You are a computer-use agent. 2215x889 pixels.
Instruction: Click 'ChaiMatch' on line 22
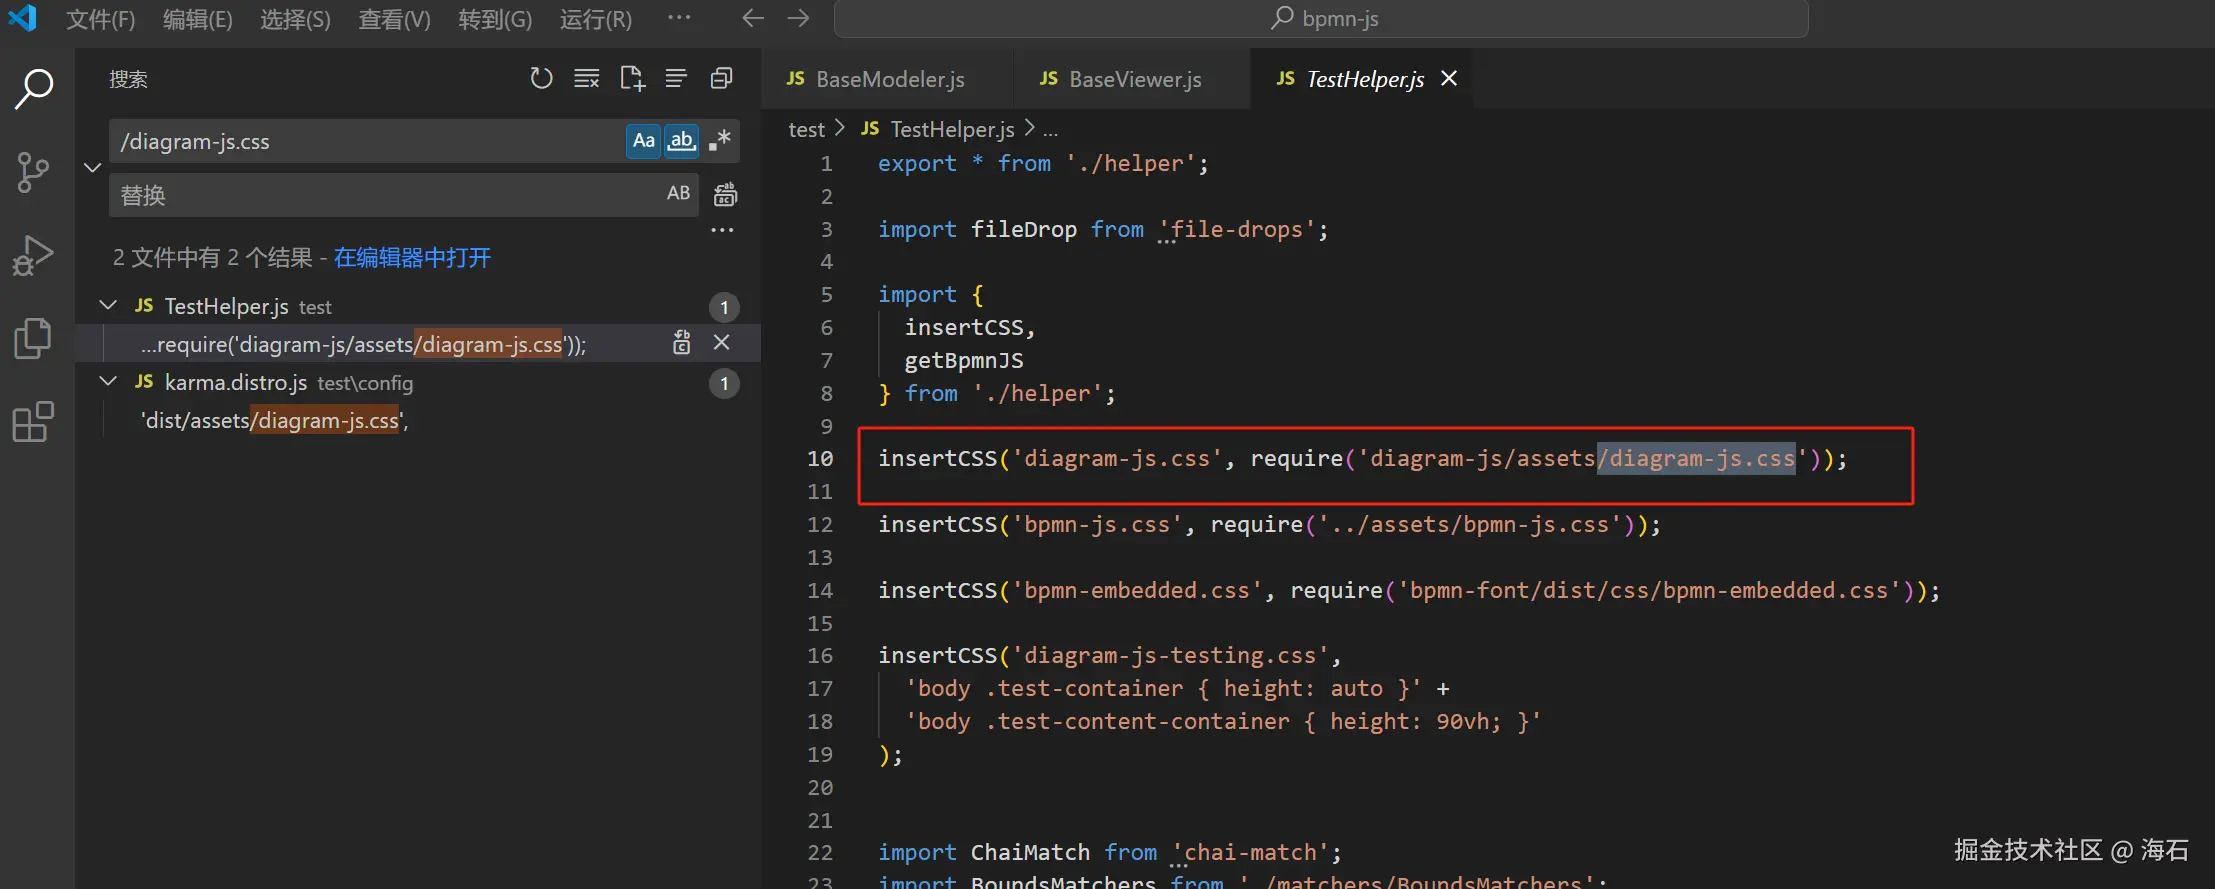click(1030, 852)
